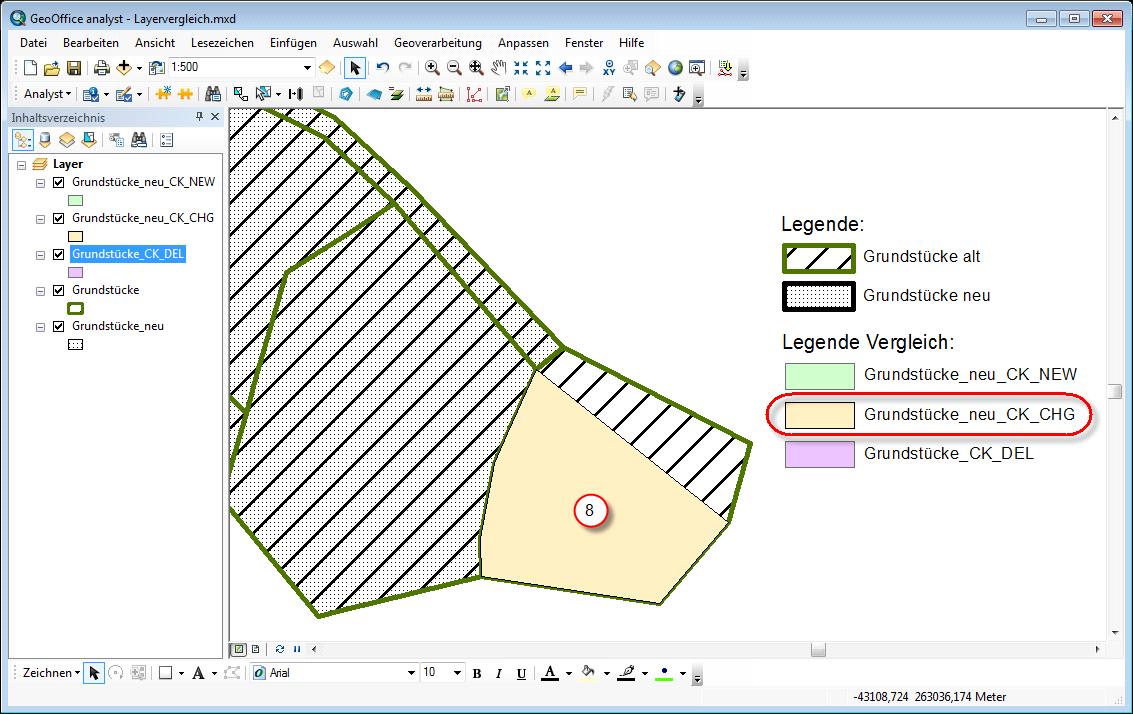Viewport: 1133px width, 714px height.
Task: Select the Pan hand tool
Action: tap(498, 68)
